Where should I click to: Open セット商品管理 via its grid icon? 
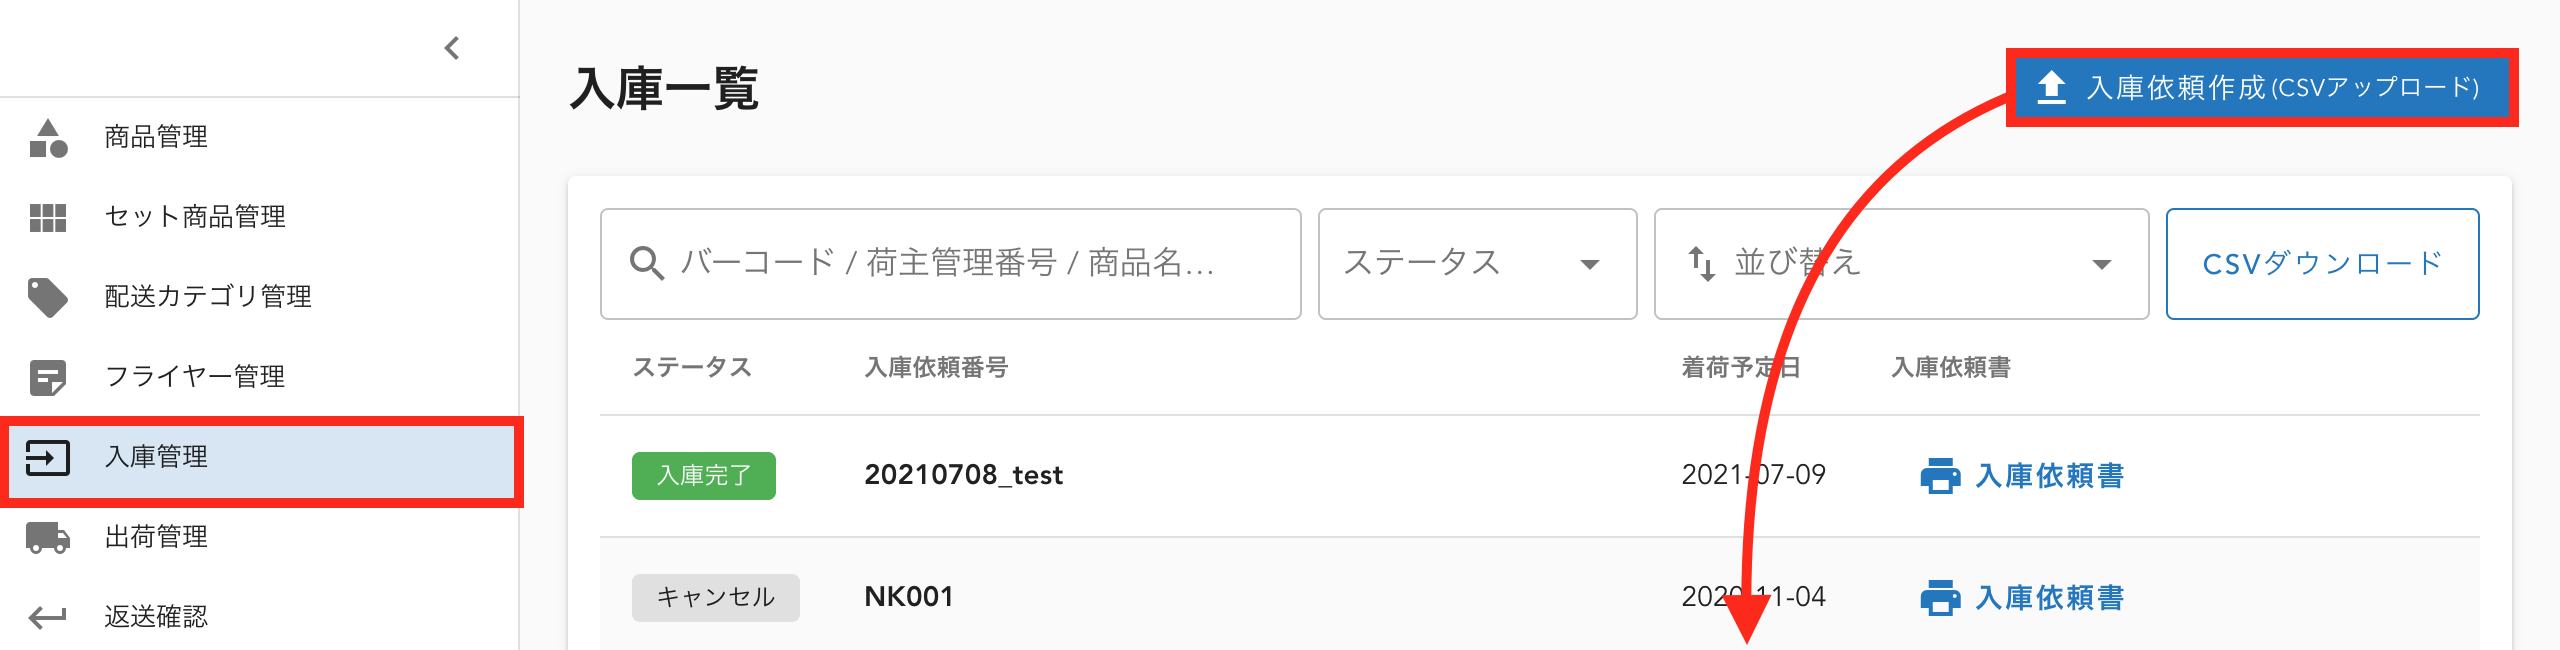(48, 218)
